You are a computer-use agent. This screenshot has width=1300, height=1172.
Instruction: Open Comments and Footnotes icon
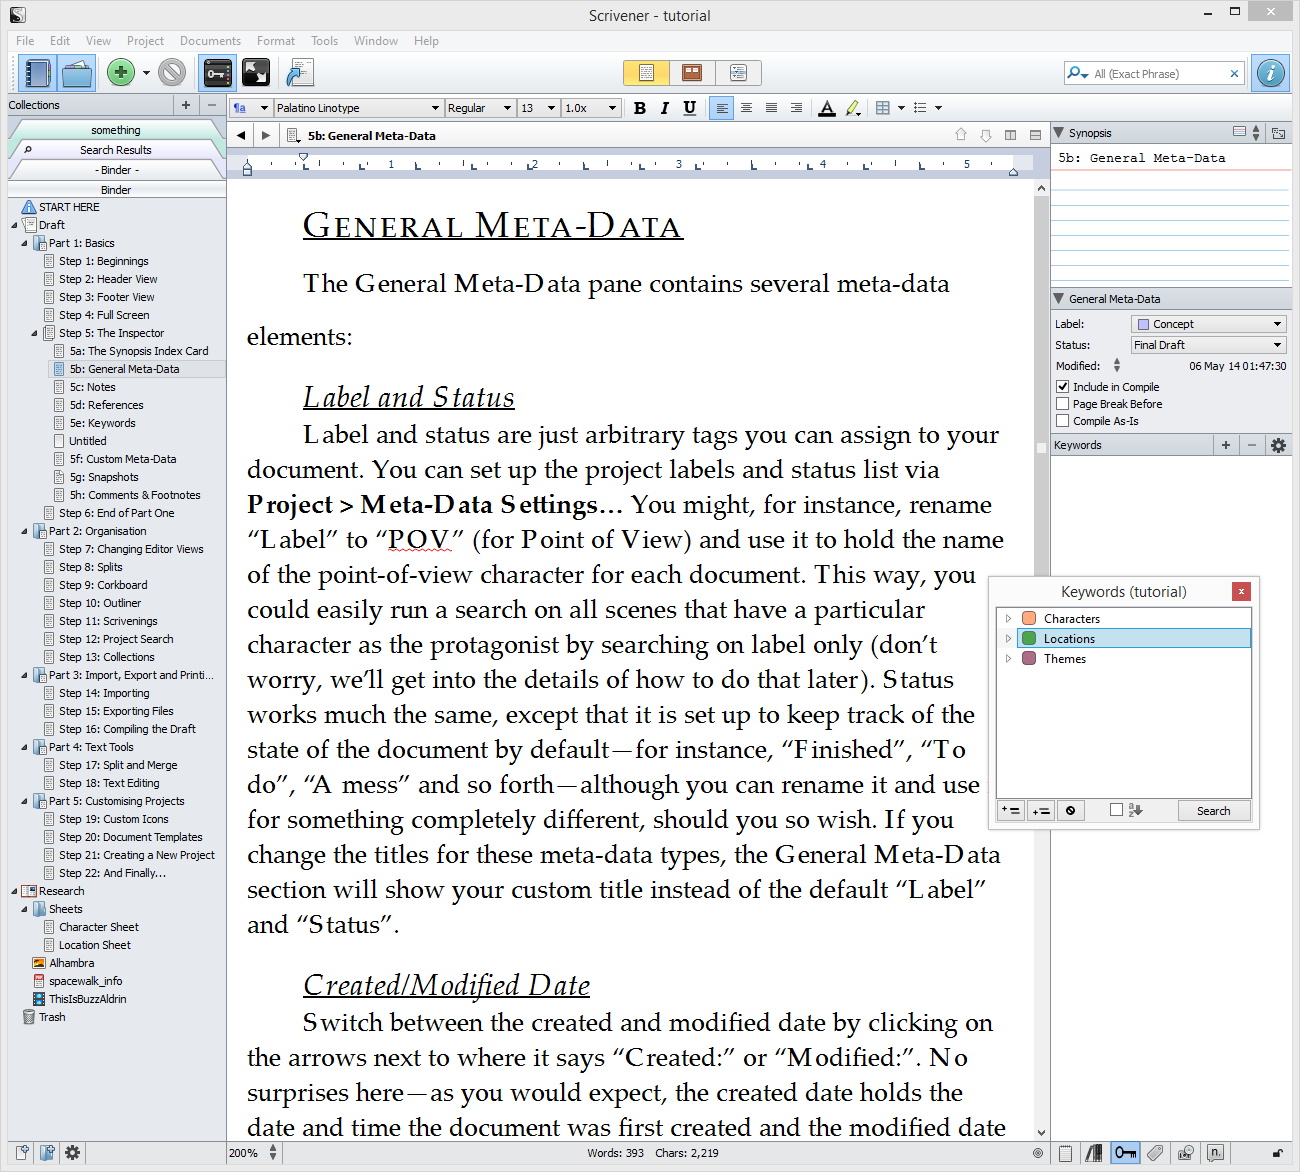1215,1153
